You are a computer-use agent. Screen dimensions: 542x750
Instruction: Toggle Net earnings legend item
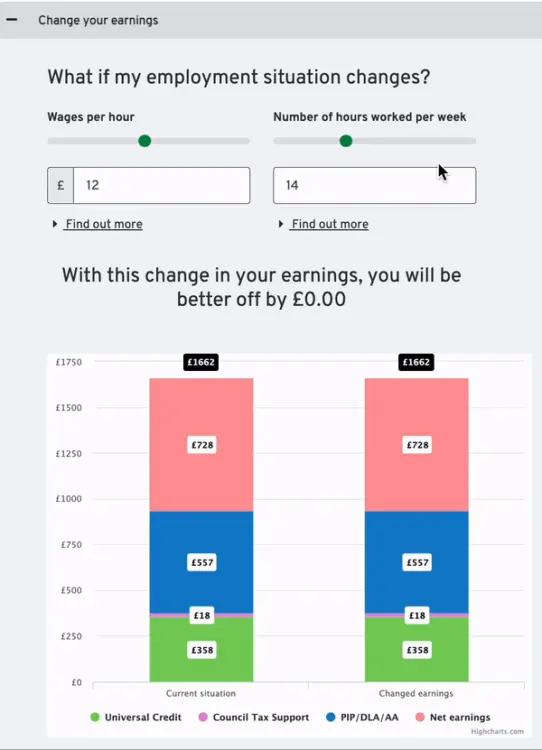click(453, 717)
